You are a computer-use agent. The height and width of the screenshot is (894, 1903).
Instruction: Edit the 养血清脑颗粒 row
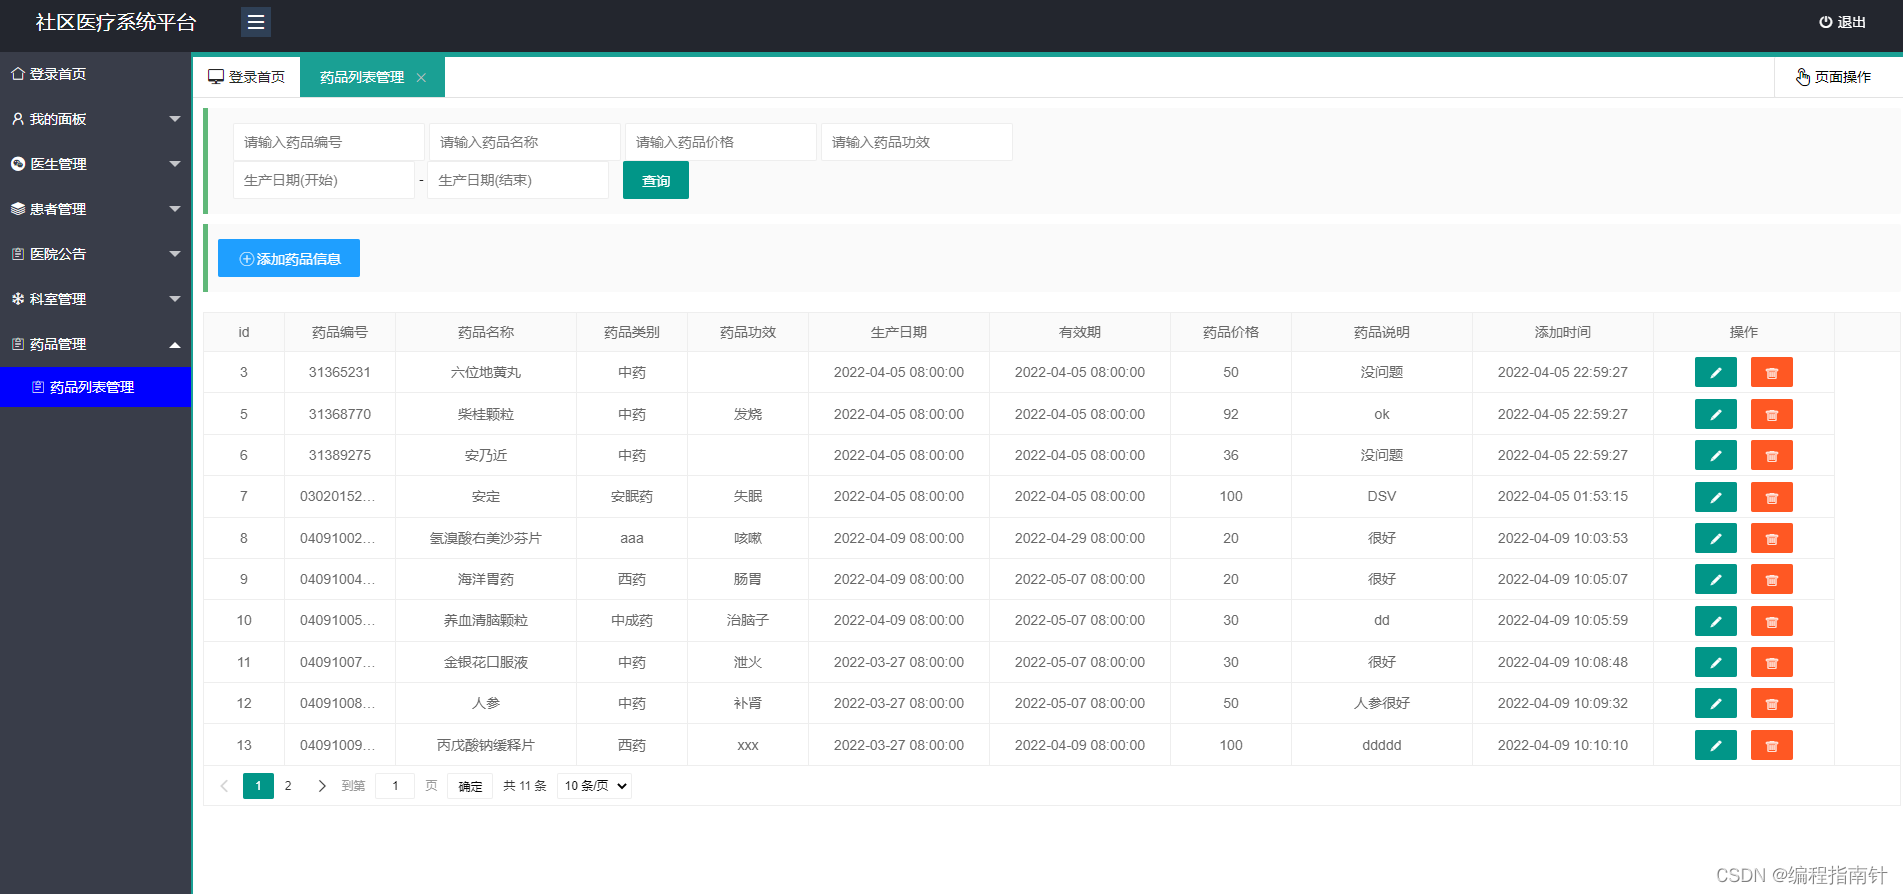[x=1715, y=621]
